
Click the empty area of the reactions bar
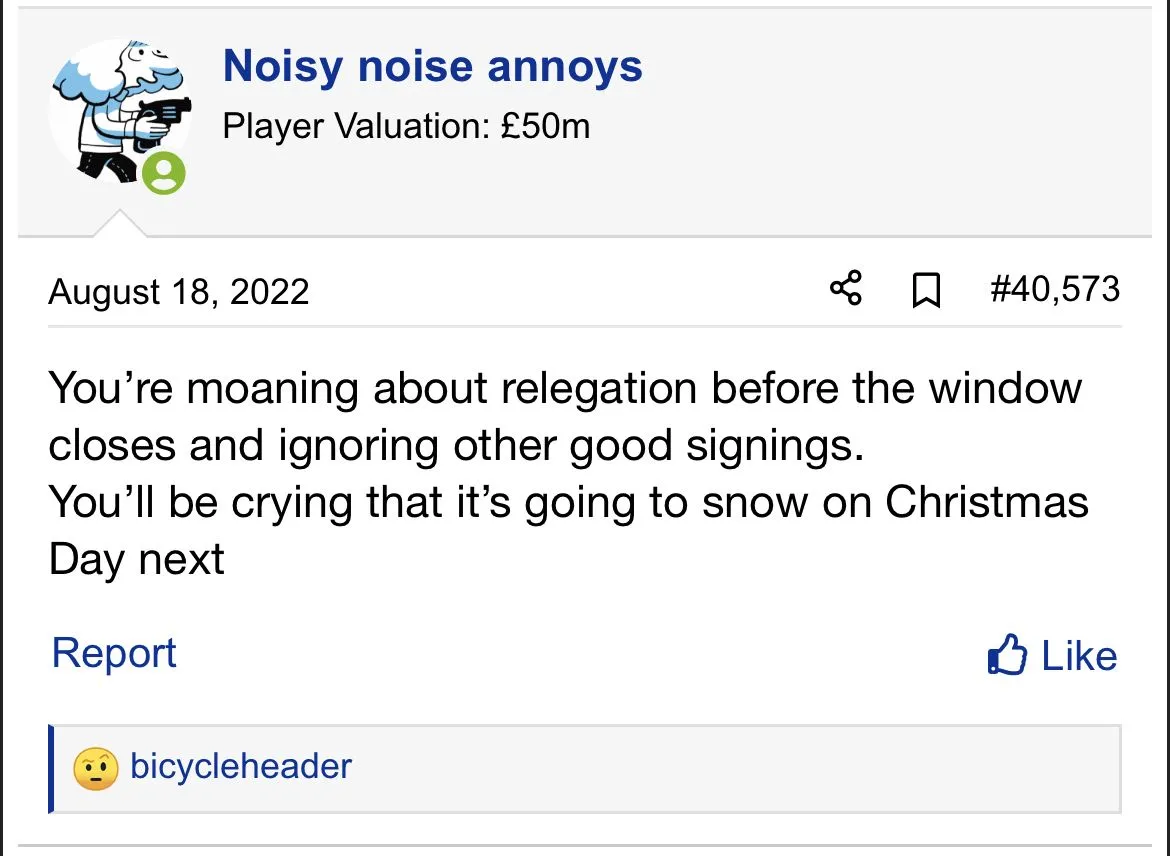click(740, 768)
